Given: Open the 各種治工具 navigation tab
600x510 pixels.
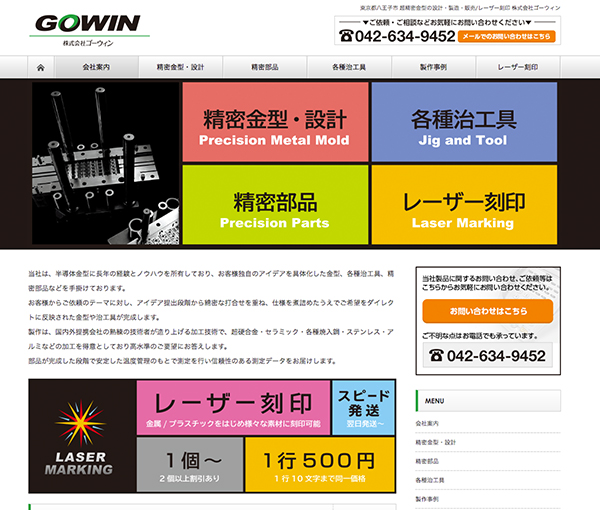Looking at the screenshot, I should coord(349,67).
